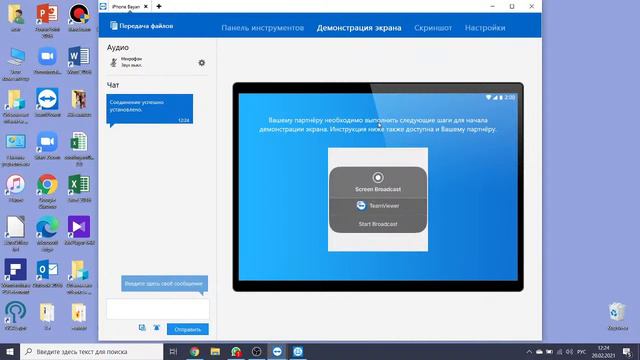Open the Скриншот tab

tap(433, 28)
